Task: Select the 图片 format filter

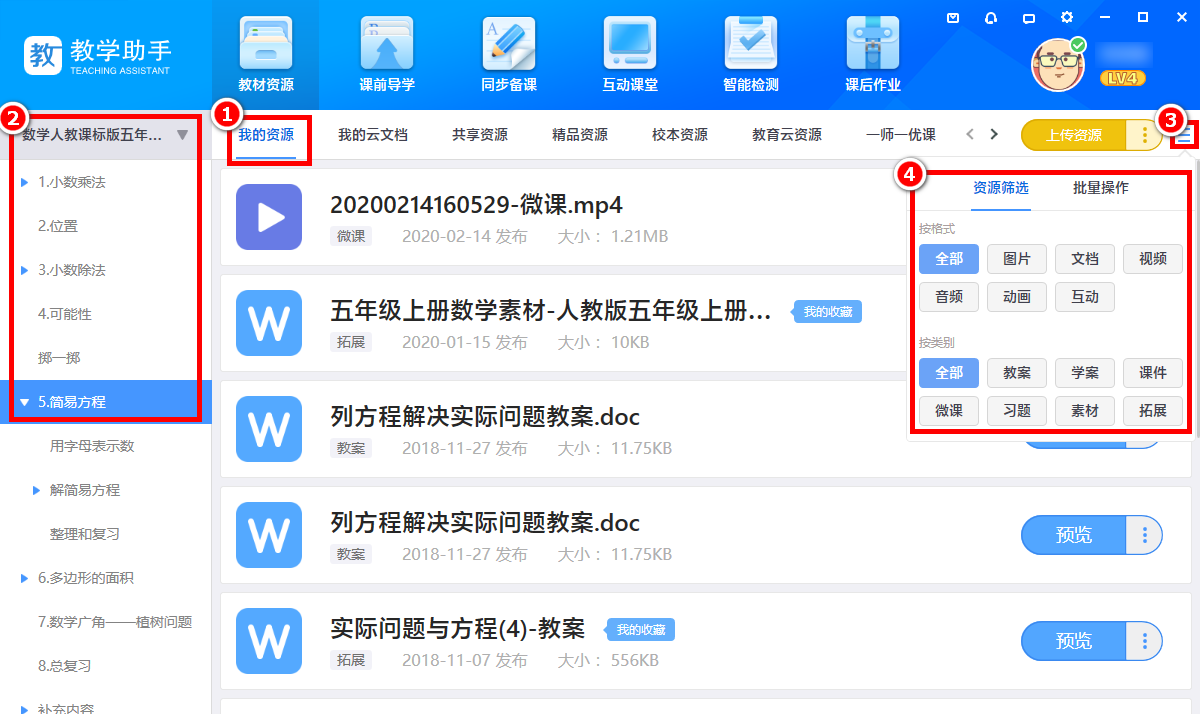Action: [x=1016, y=259]
